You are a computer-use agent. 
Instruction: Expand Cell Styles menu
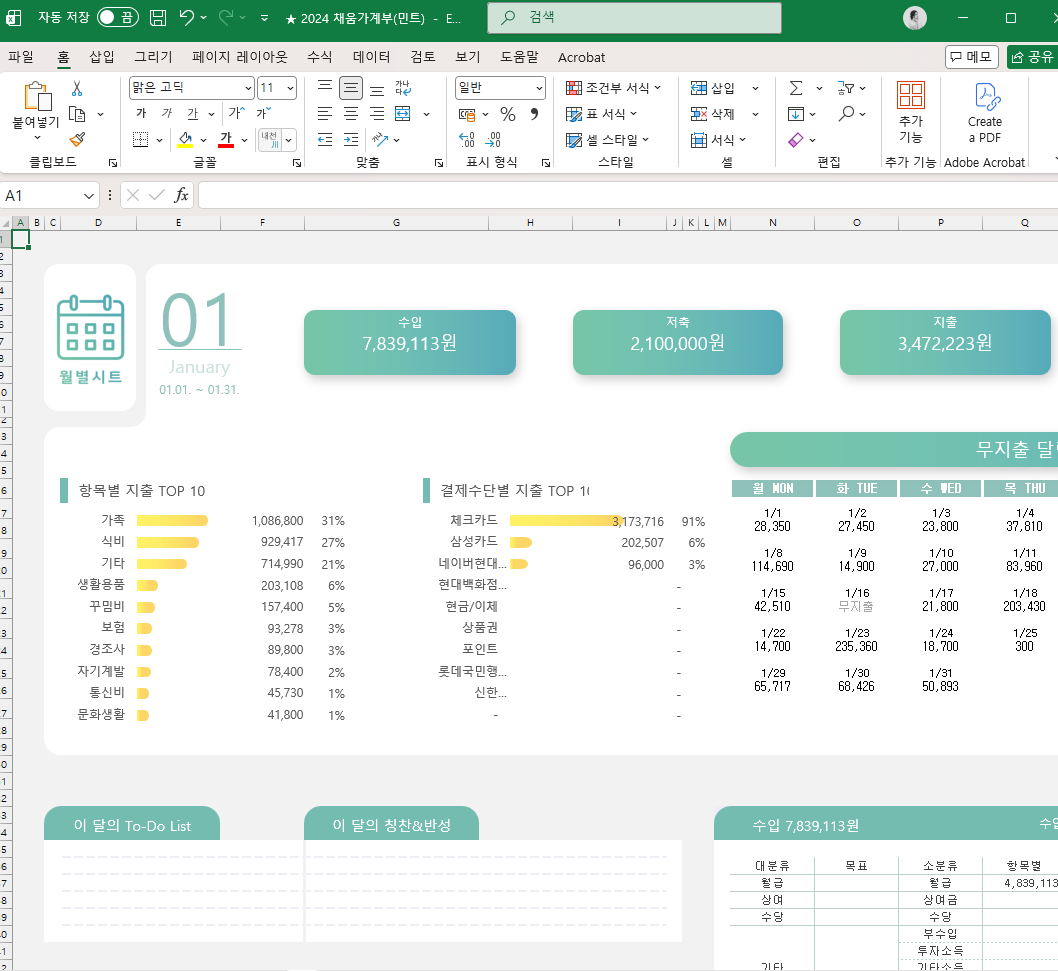tap(607, 140)
